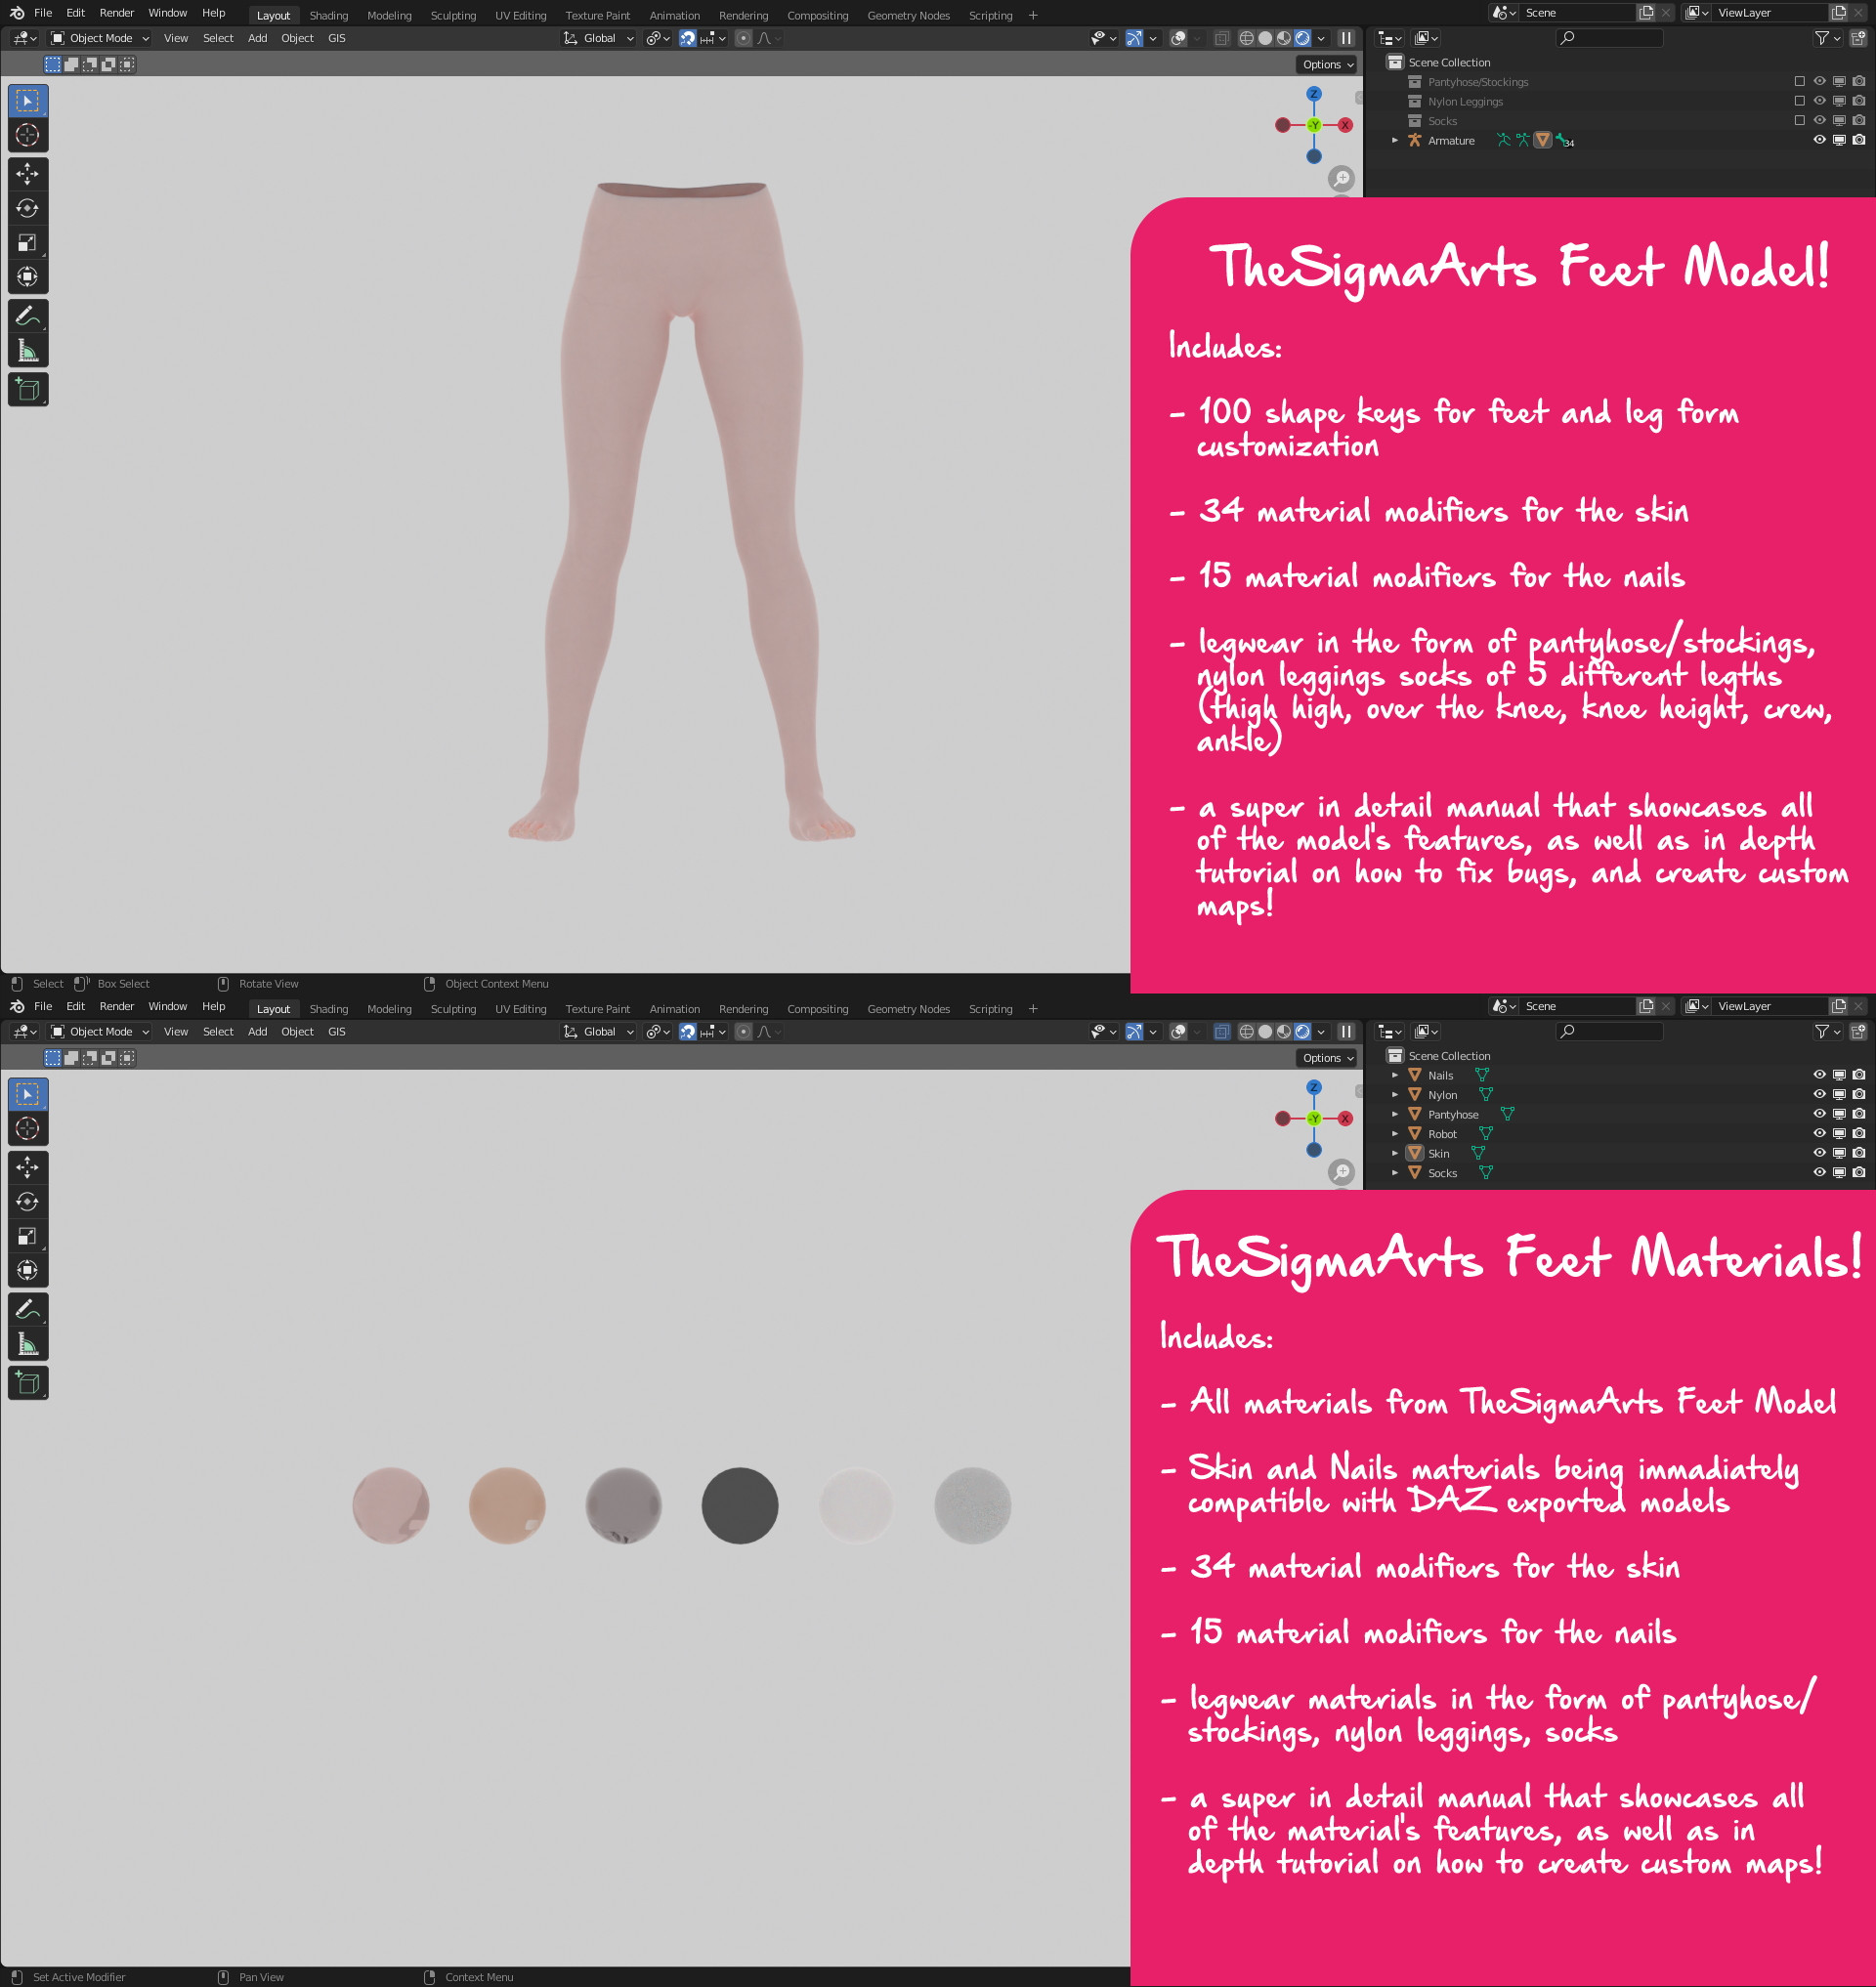Activate the Measure tool in lower window

[x=28, y=1343]
